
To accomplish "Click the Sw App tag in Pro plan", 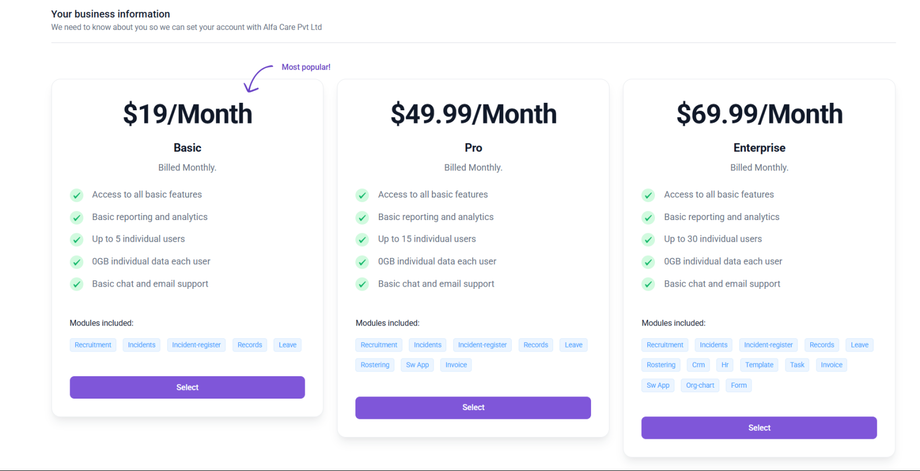I will 417,365.
